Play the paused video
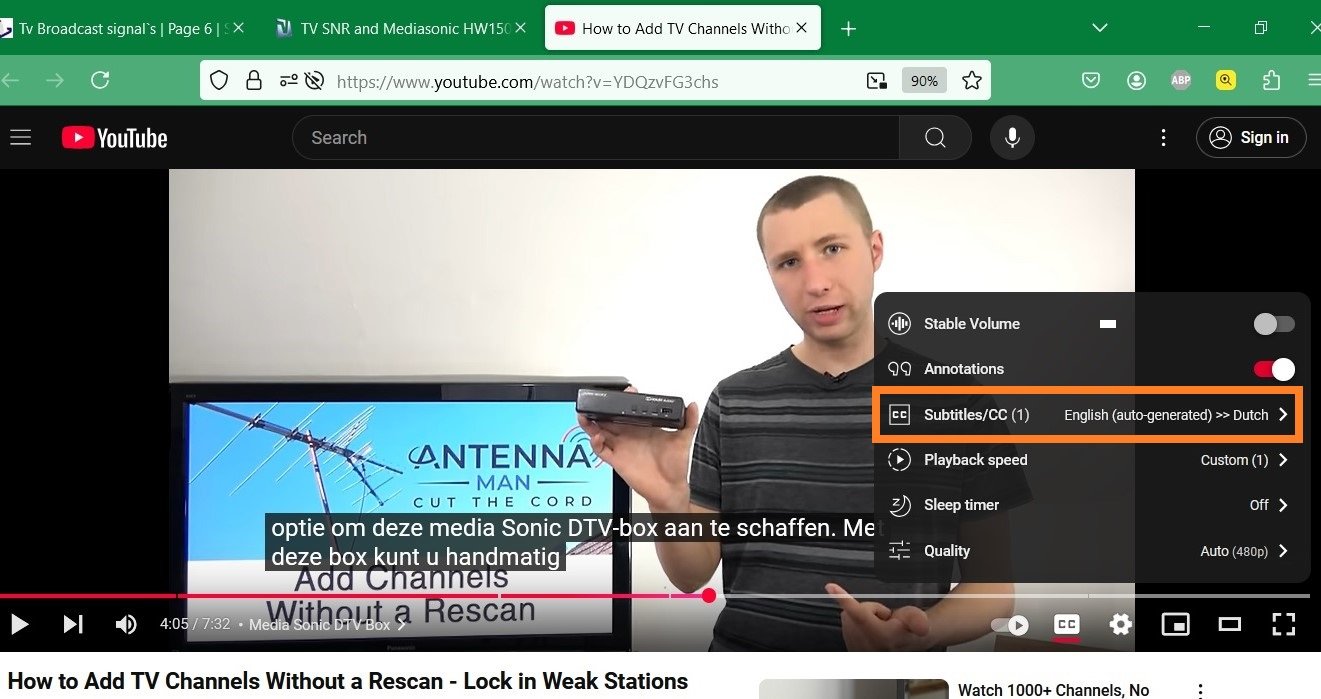This screenshot has height=699, width=1321. [19, 625]
